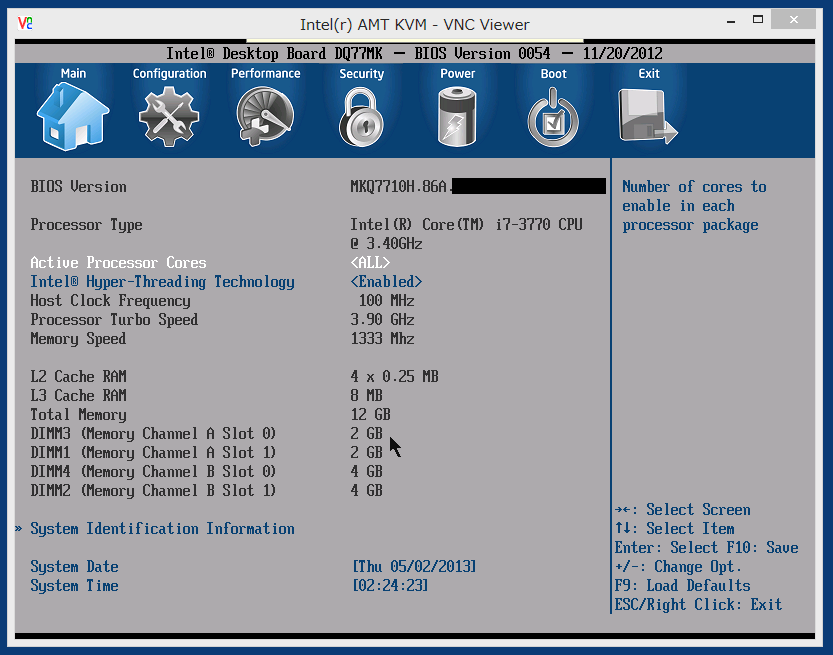Screen dimensions: 833x655
Task: Click the 8 MB cache value
Action: pos(367,396)
